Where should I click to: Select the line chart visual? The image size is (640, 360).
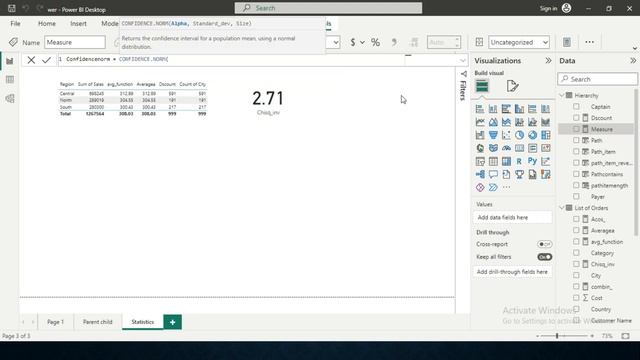[480, 122]
